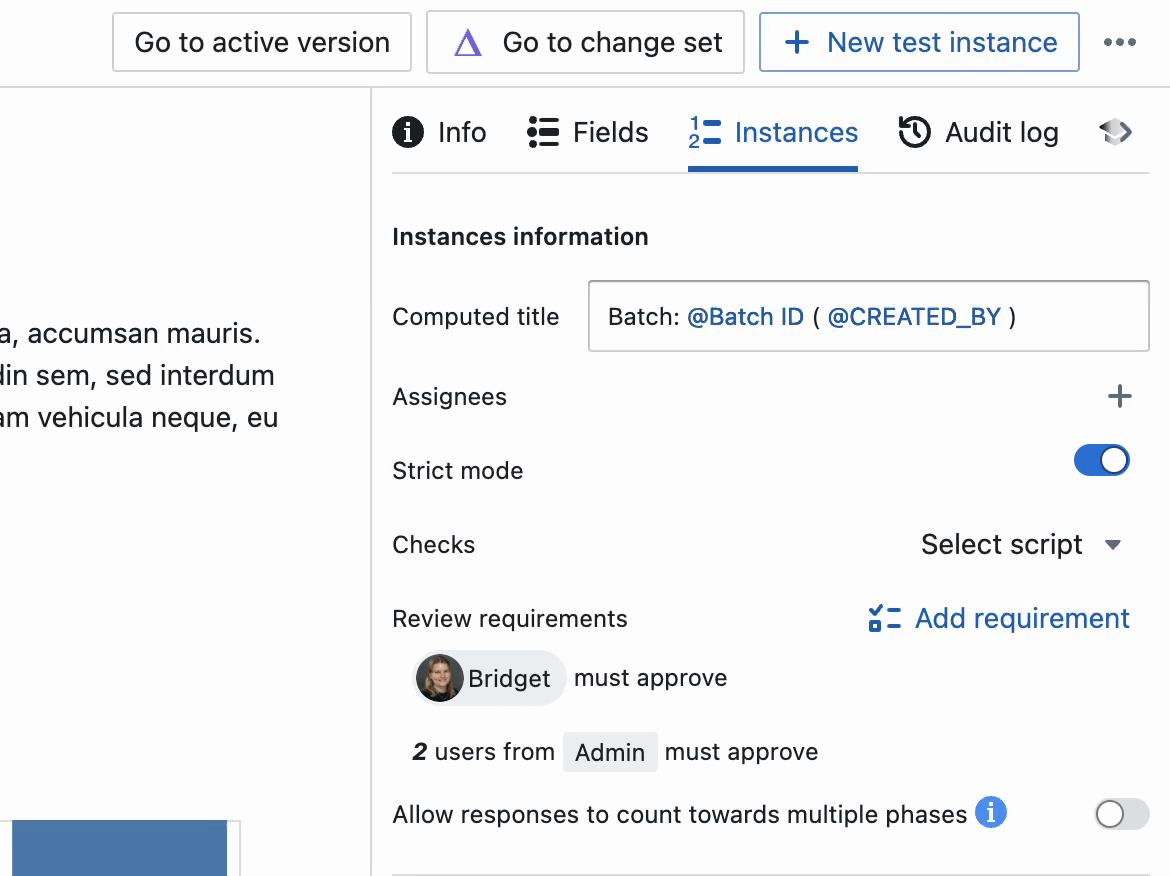The image size is (1170, 876).
Task: Click the Audit log history clock icon
Action: pos(915,132)
